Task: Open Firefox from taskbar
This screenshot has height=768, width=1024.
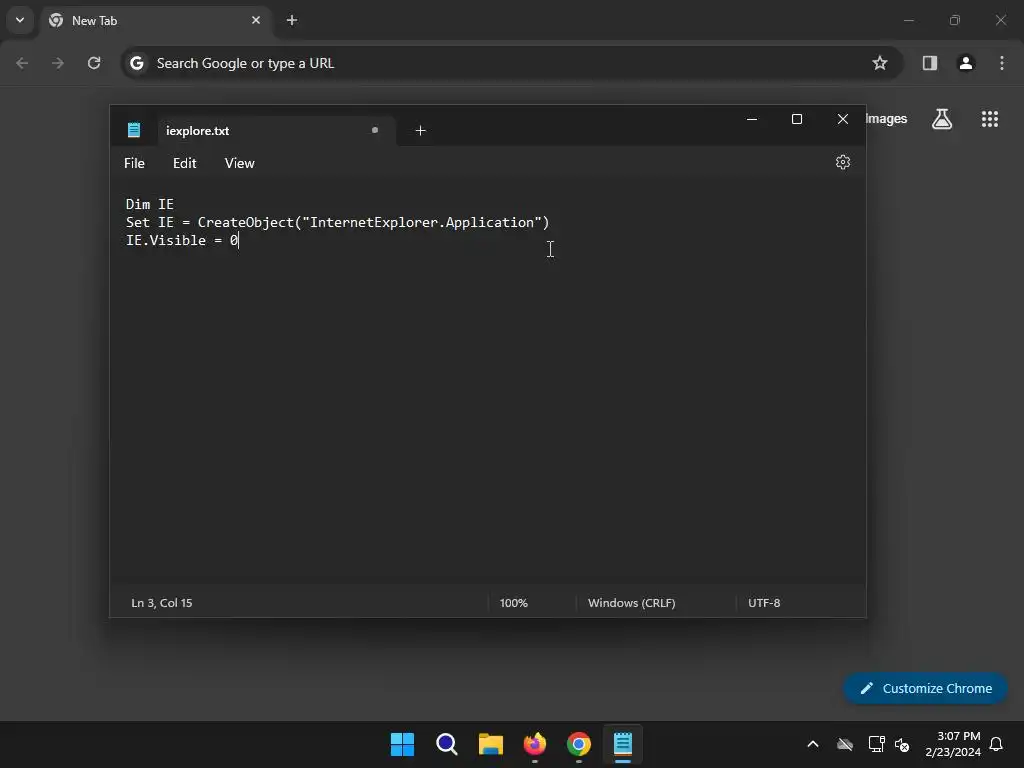Action: pos(535,744)
